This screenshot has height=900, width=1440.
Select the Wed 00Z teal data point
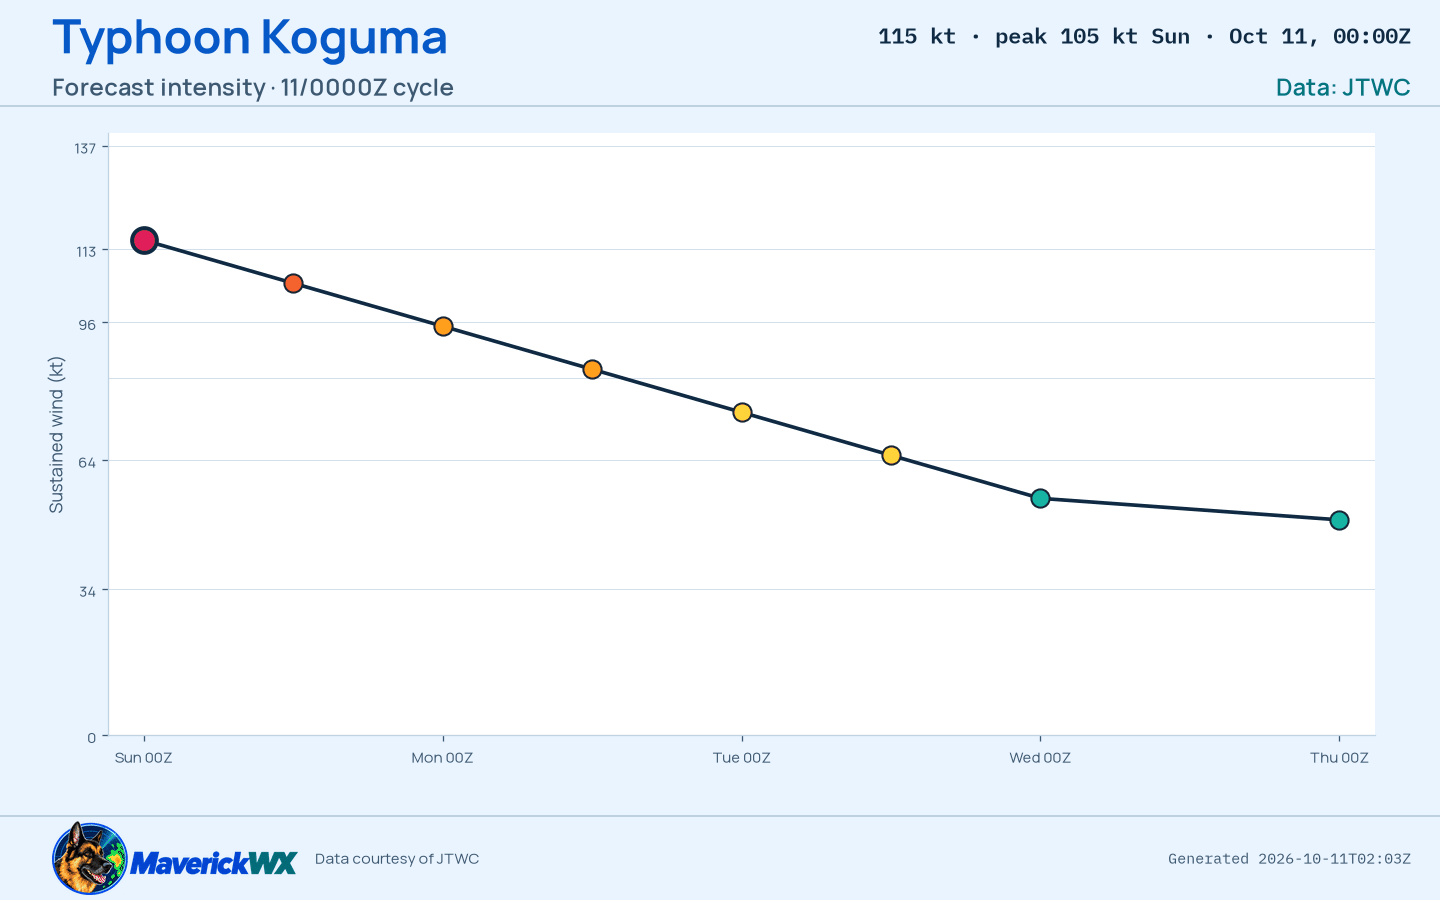tap(1040, 498)
